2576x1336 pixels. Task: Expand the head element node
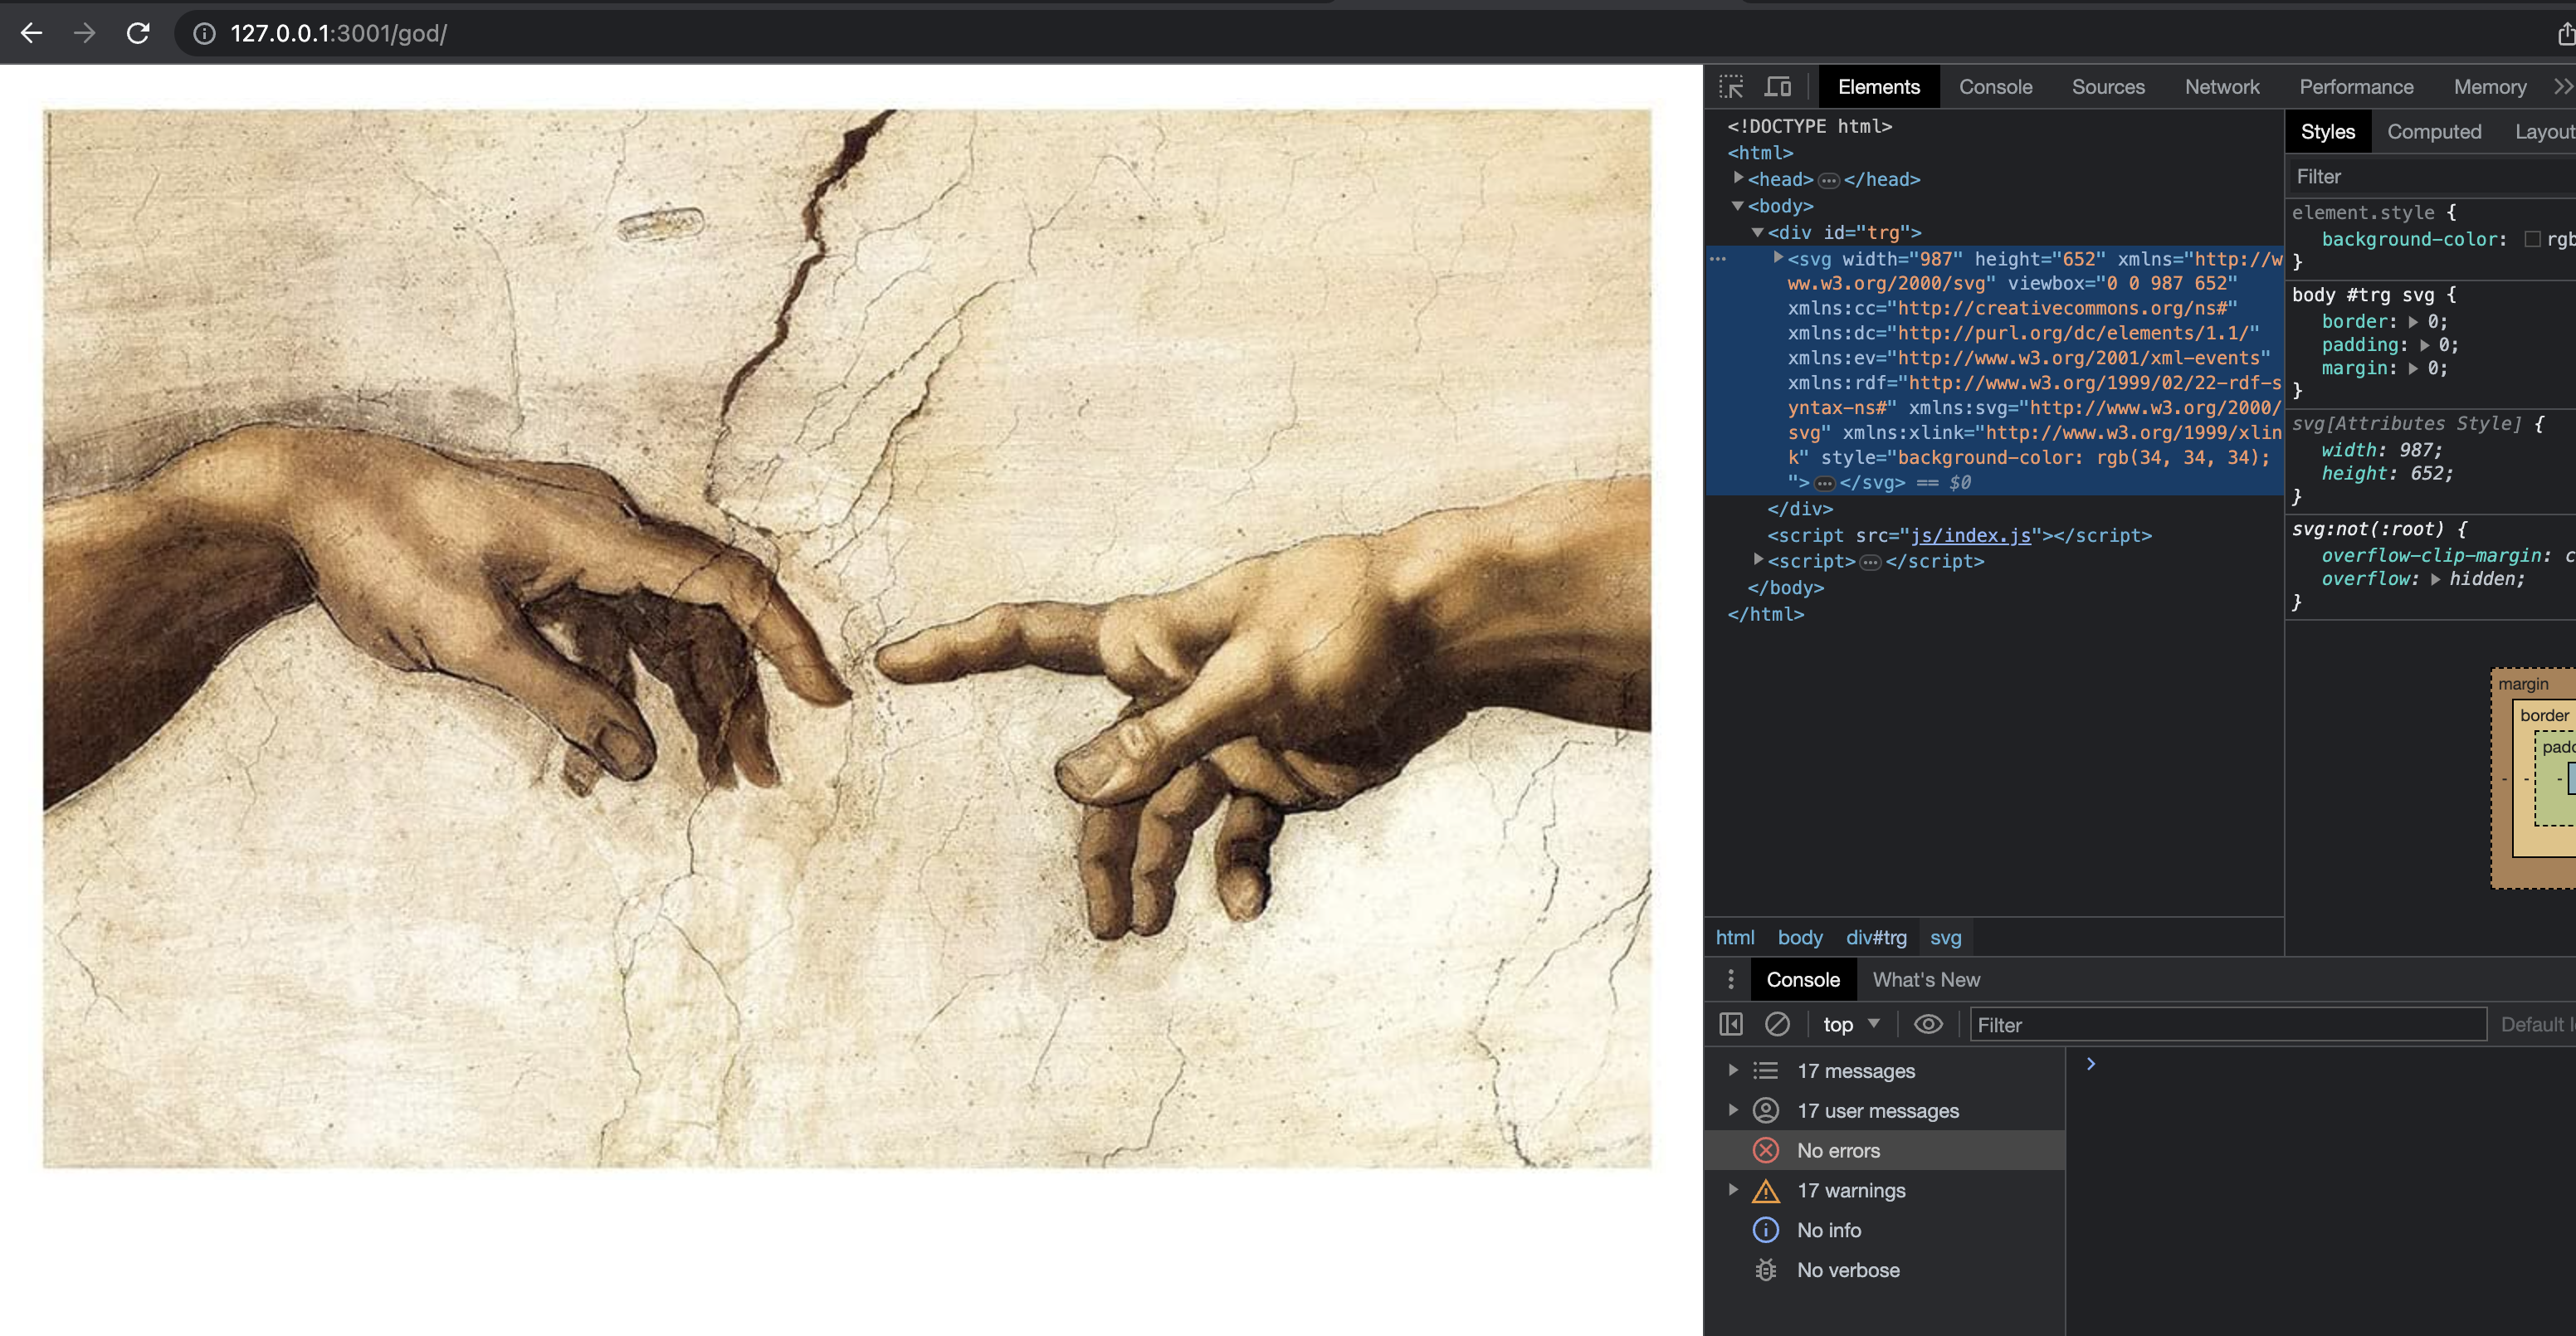click(x=1739, y=178)
